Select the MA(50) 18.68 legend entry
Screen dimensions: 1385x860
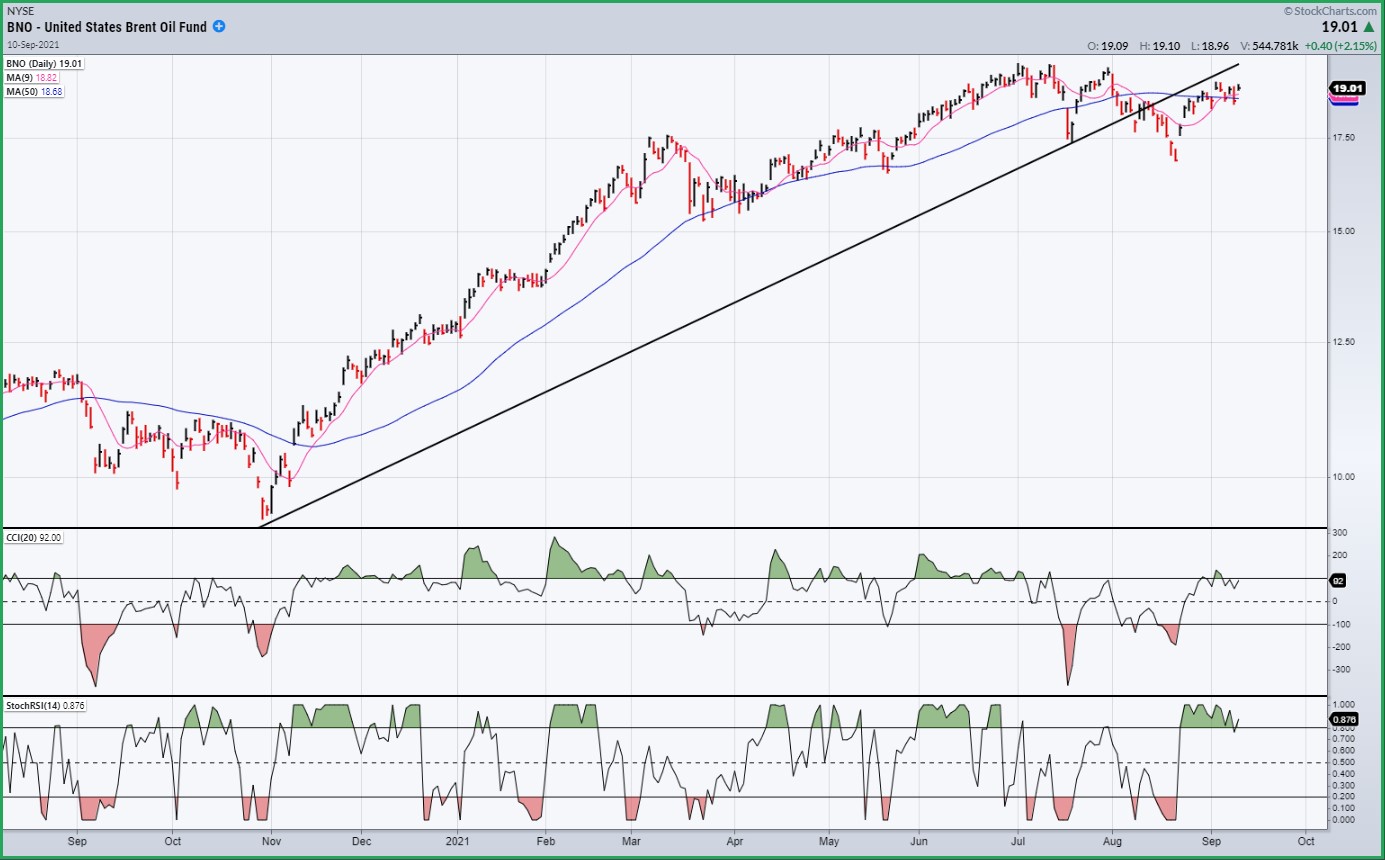click(x=33, y=90)
